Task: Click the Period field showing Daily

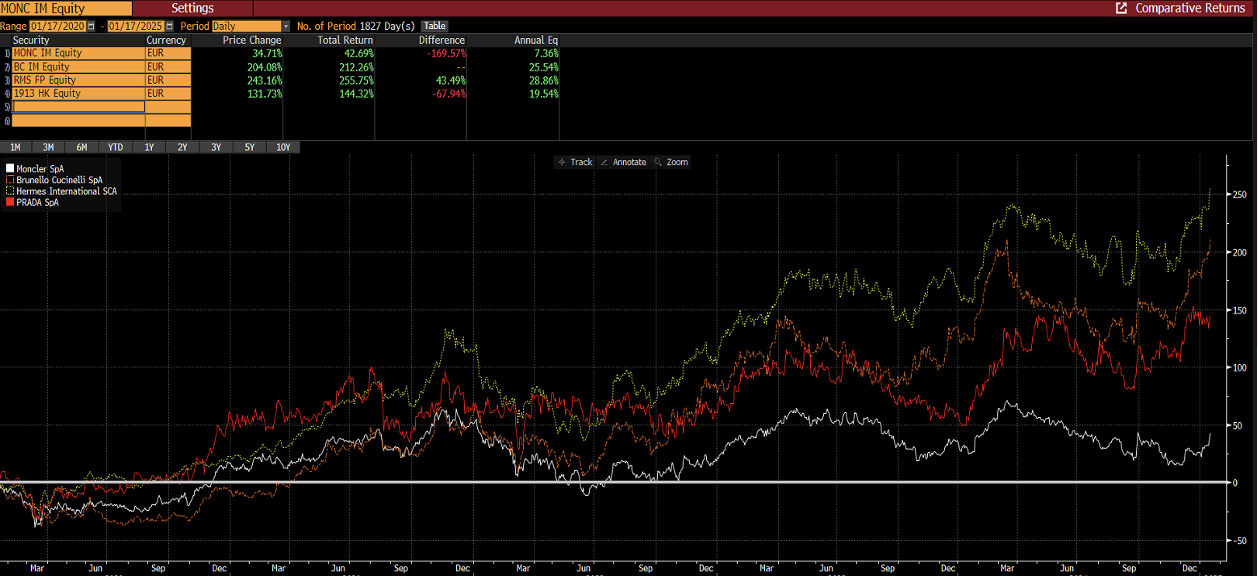Action: click(x=246, y=25)
